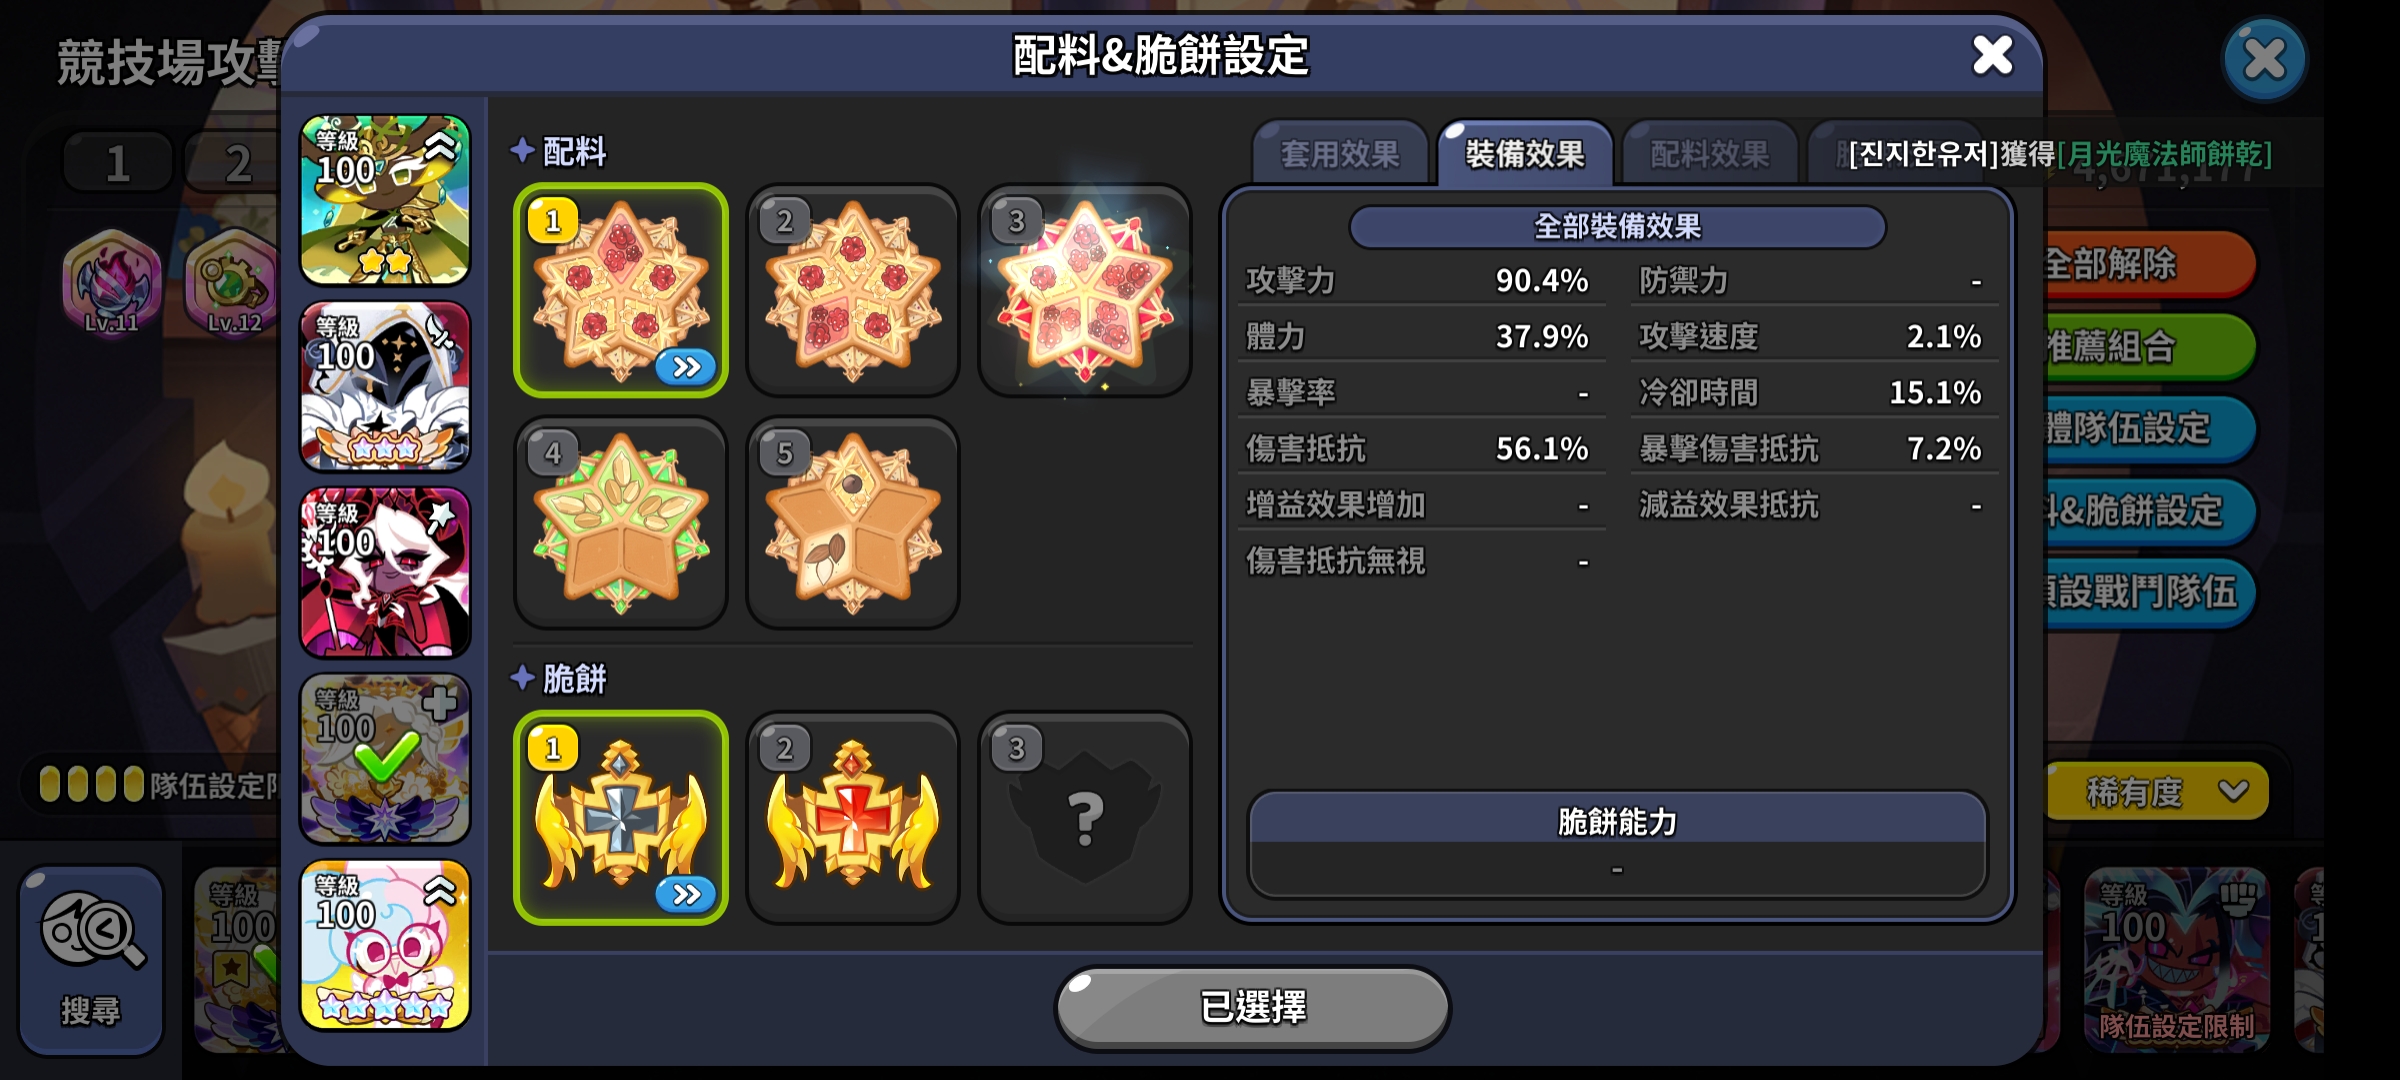Viewport: 2400px width, 1080px height.
Task: Select green almond topping slot 4
Action: point(621,522)
